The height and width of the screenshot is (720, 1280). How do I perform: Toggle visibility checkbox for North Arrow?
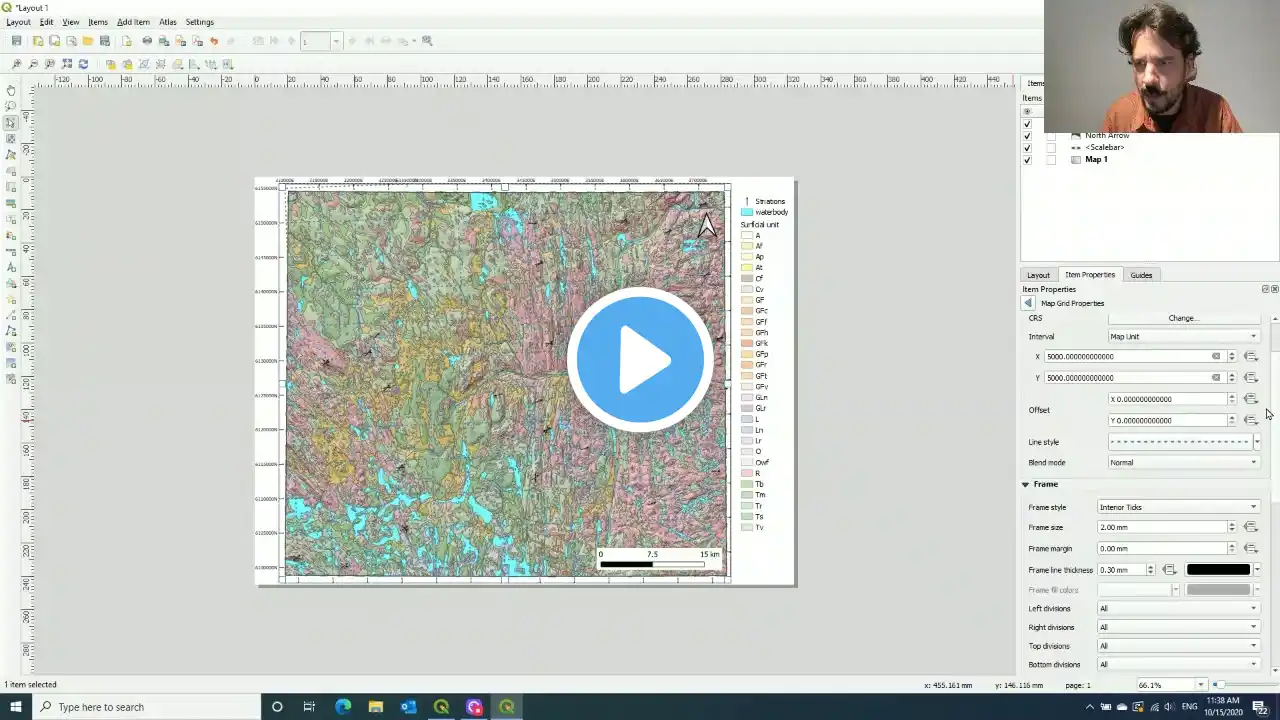point(1027,136)
